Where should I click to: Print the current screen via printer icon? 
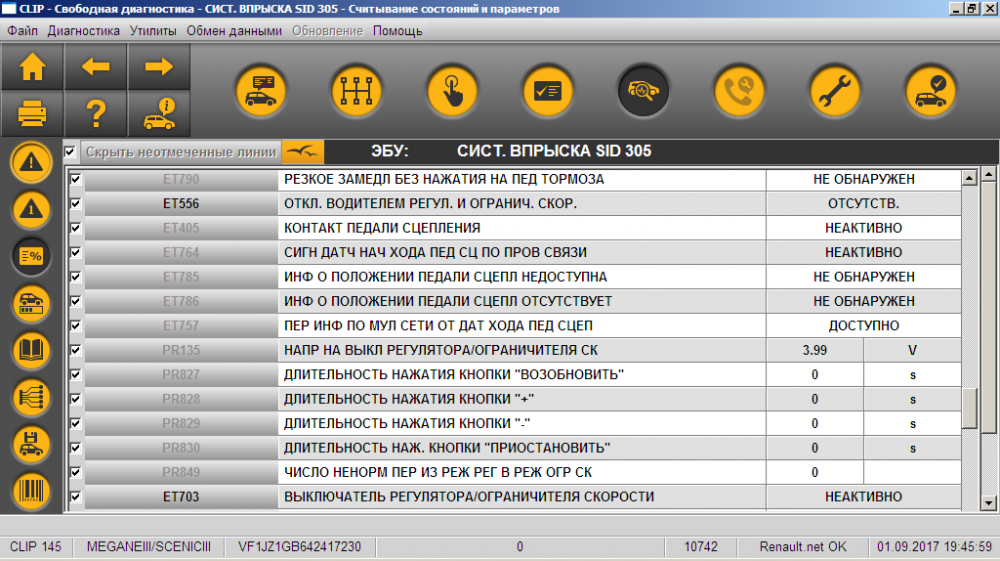[x=32, y=114]
